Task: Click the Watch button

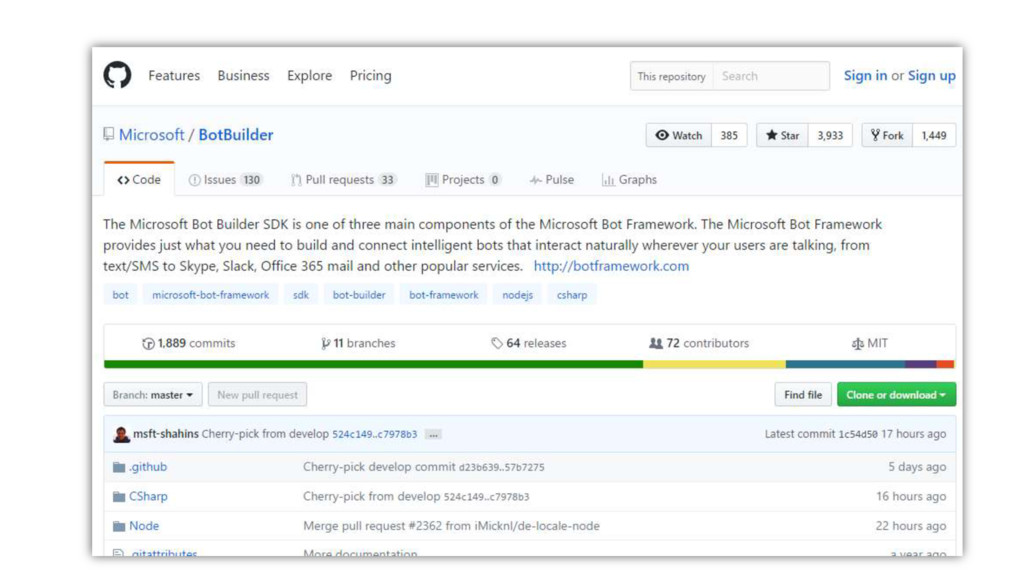Action: pos(679,135)
